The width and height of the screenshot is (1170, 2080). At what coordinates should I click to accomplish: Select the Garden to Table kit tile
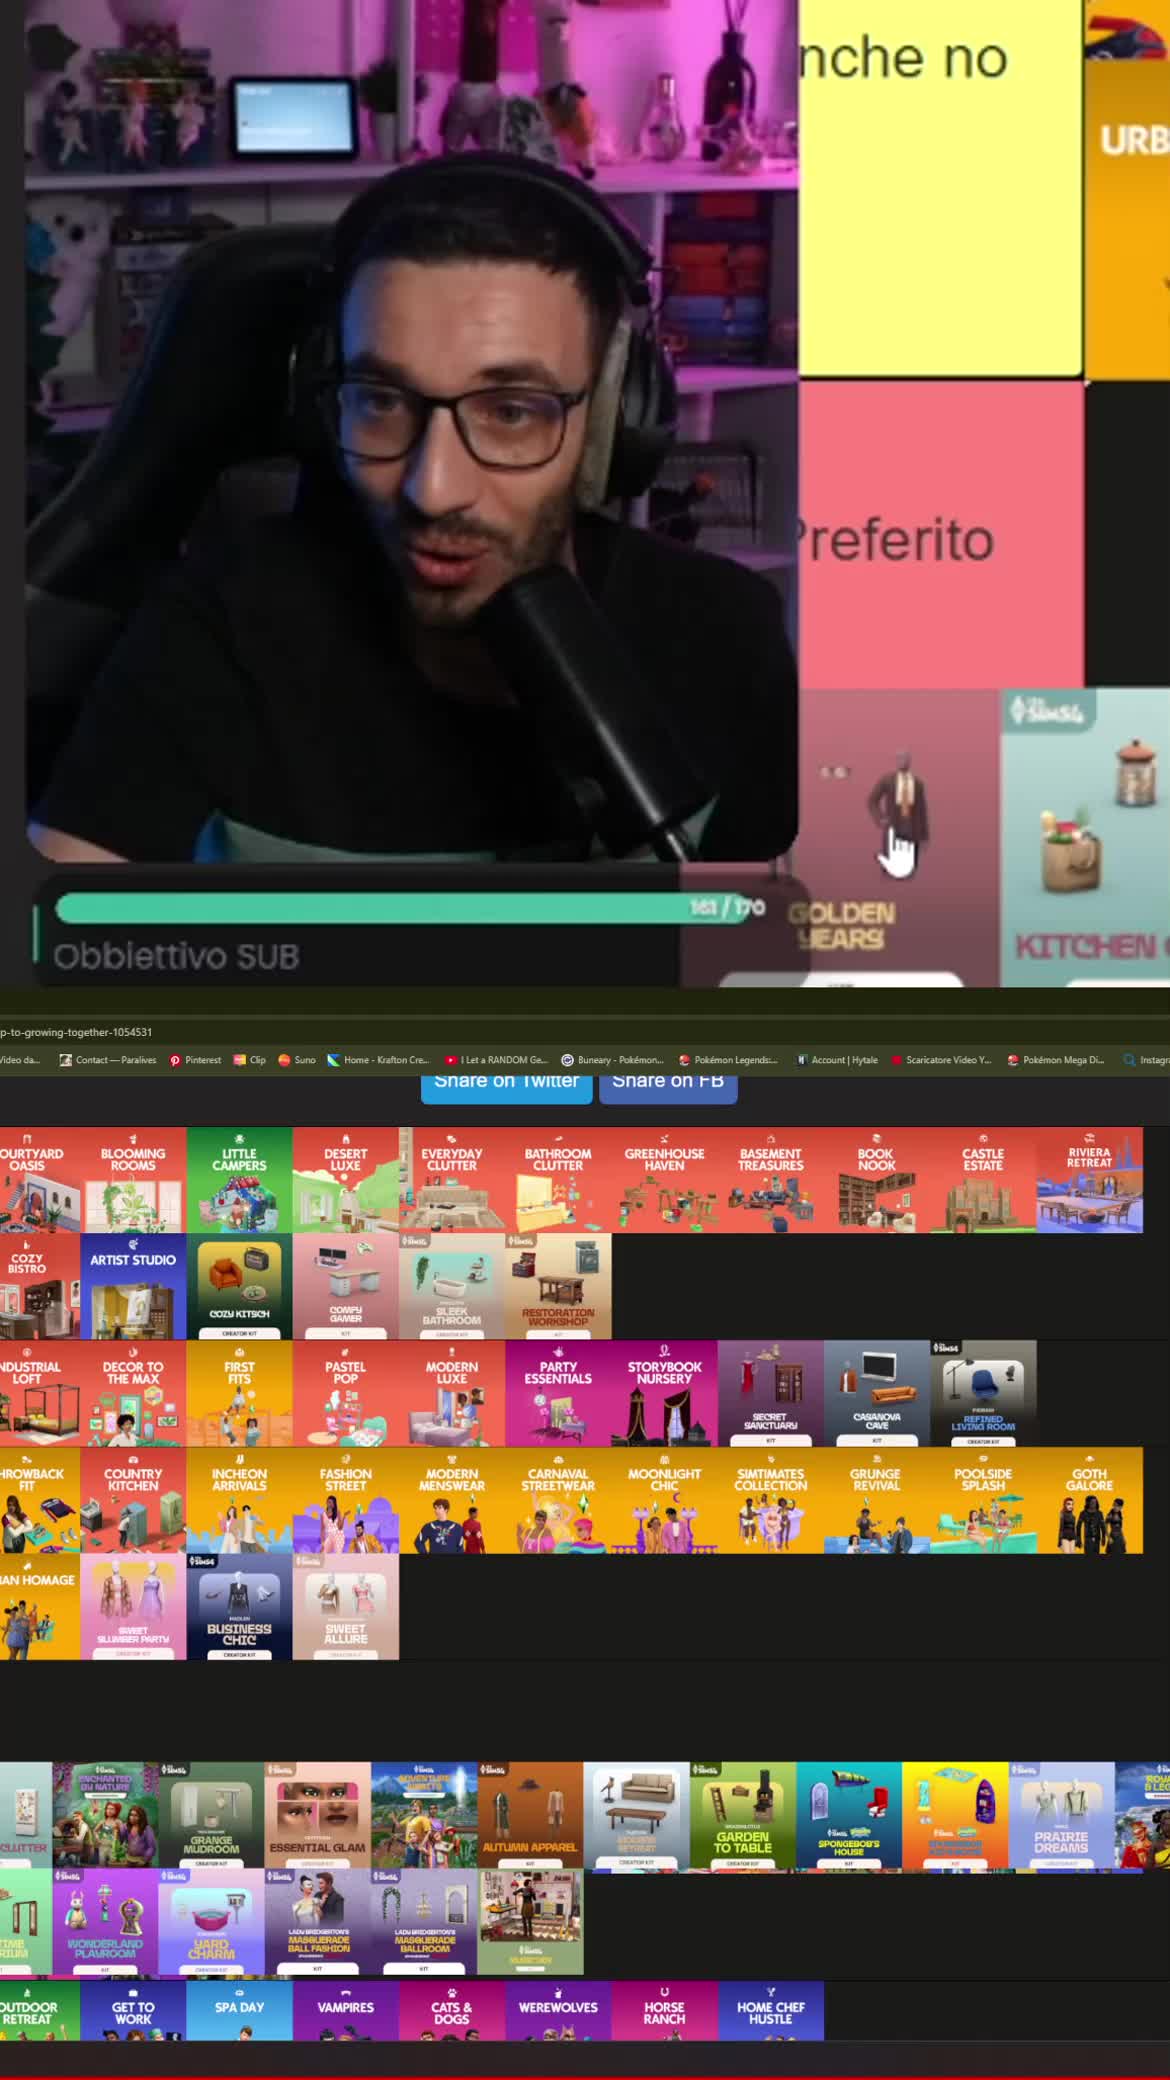742,1816
